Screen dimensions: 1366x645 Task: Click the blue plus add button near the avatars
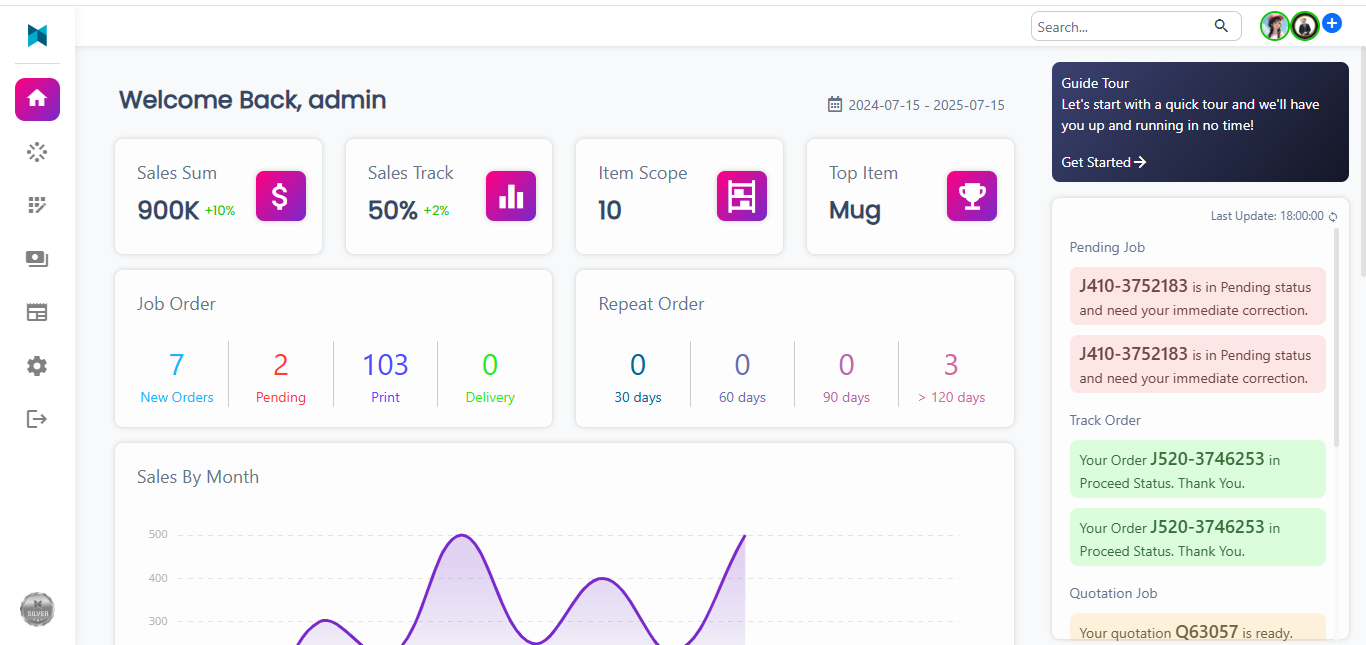(1331, 22)
